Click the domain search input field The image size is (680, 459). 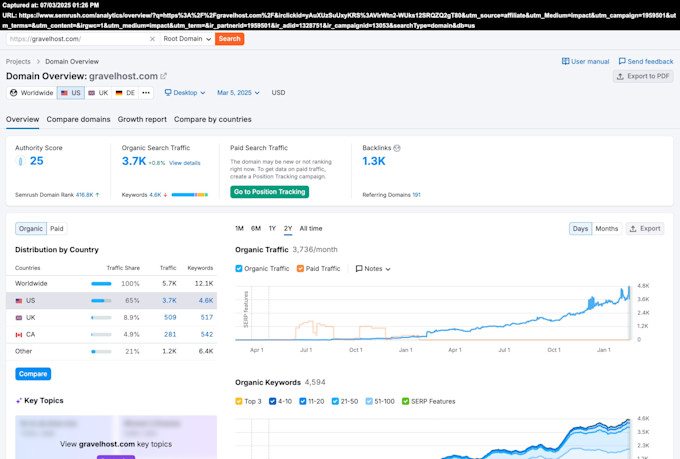[x=78, y=39]
